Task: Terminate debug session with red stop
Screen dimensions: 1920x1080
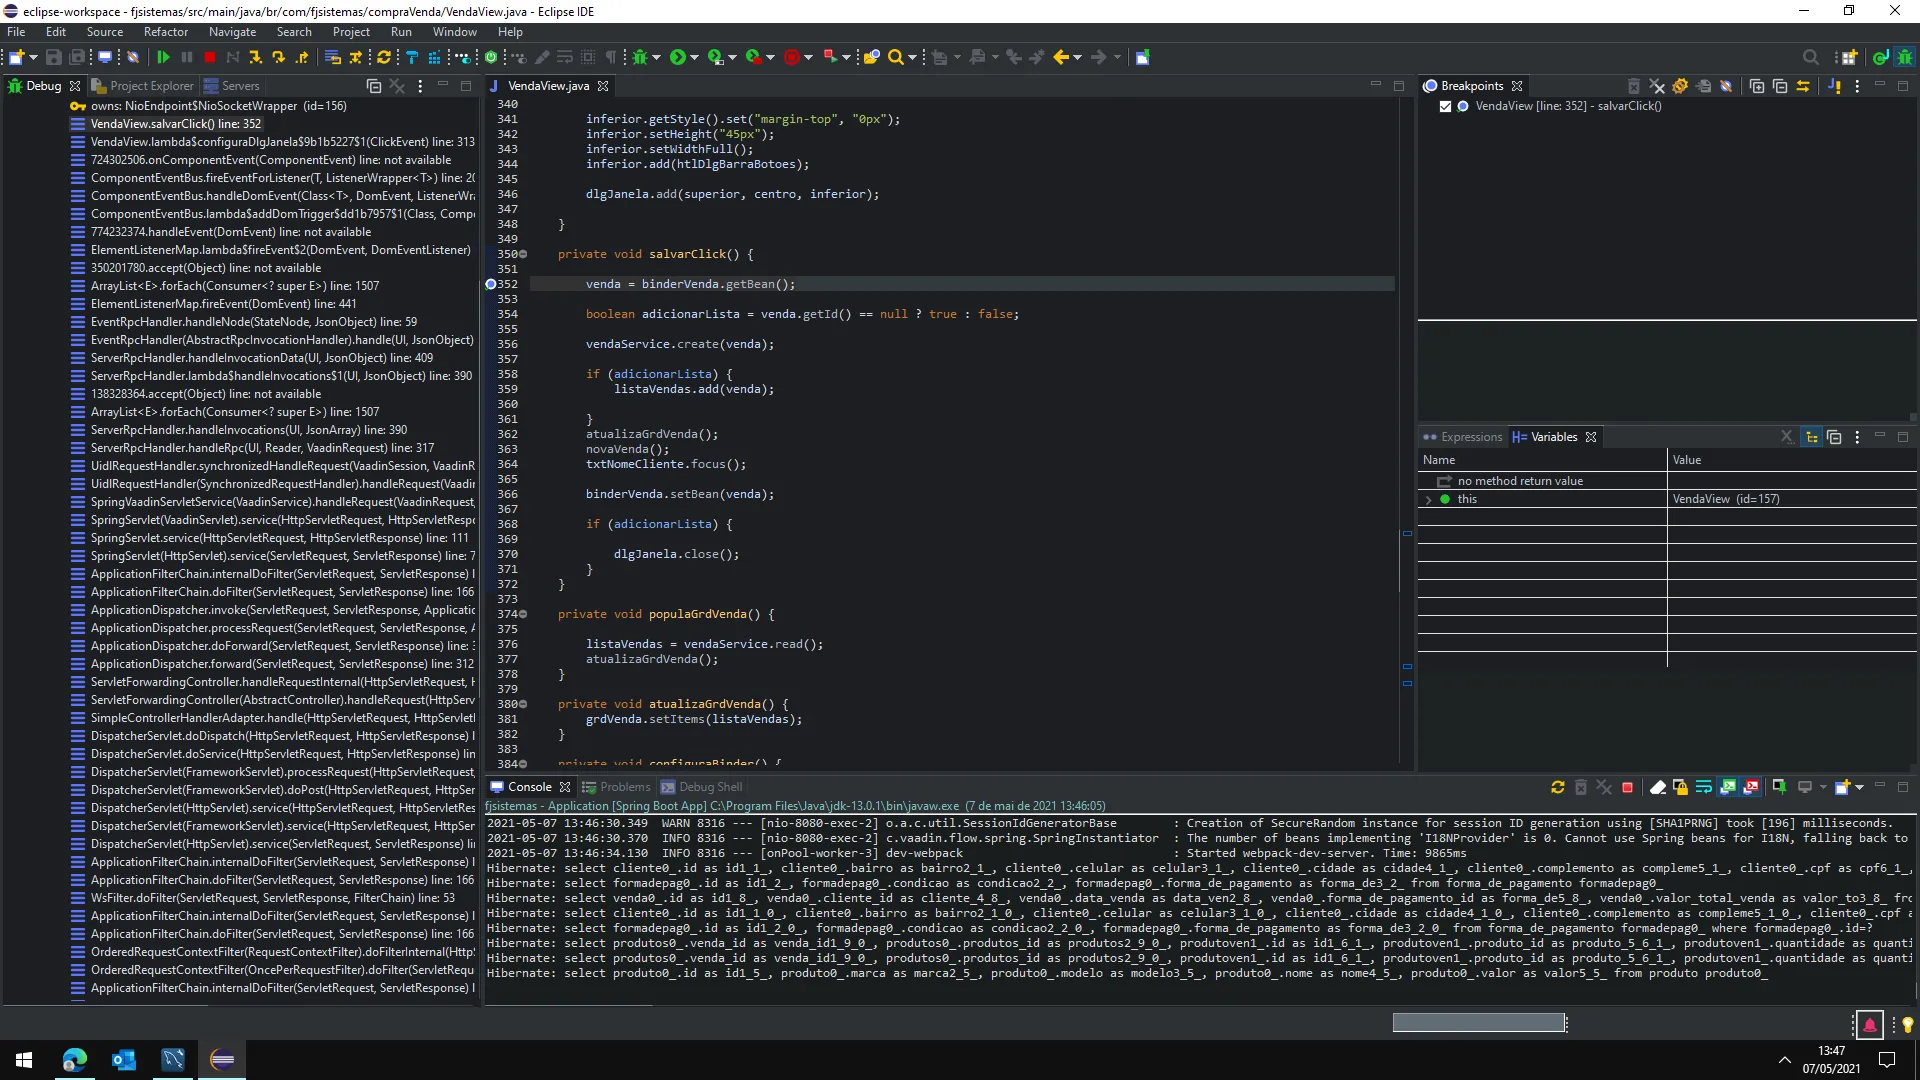Action: coord(210,58)
